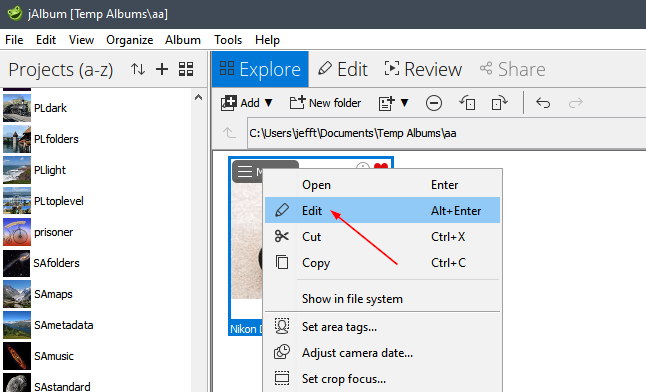
Task: Select the PLfolders project
Action: point(56,139)
